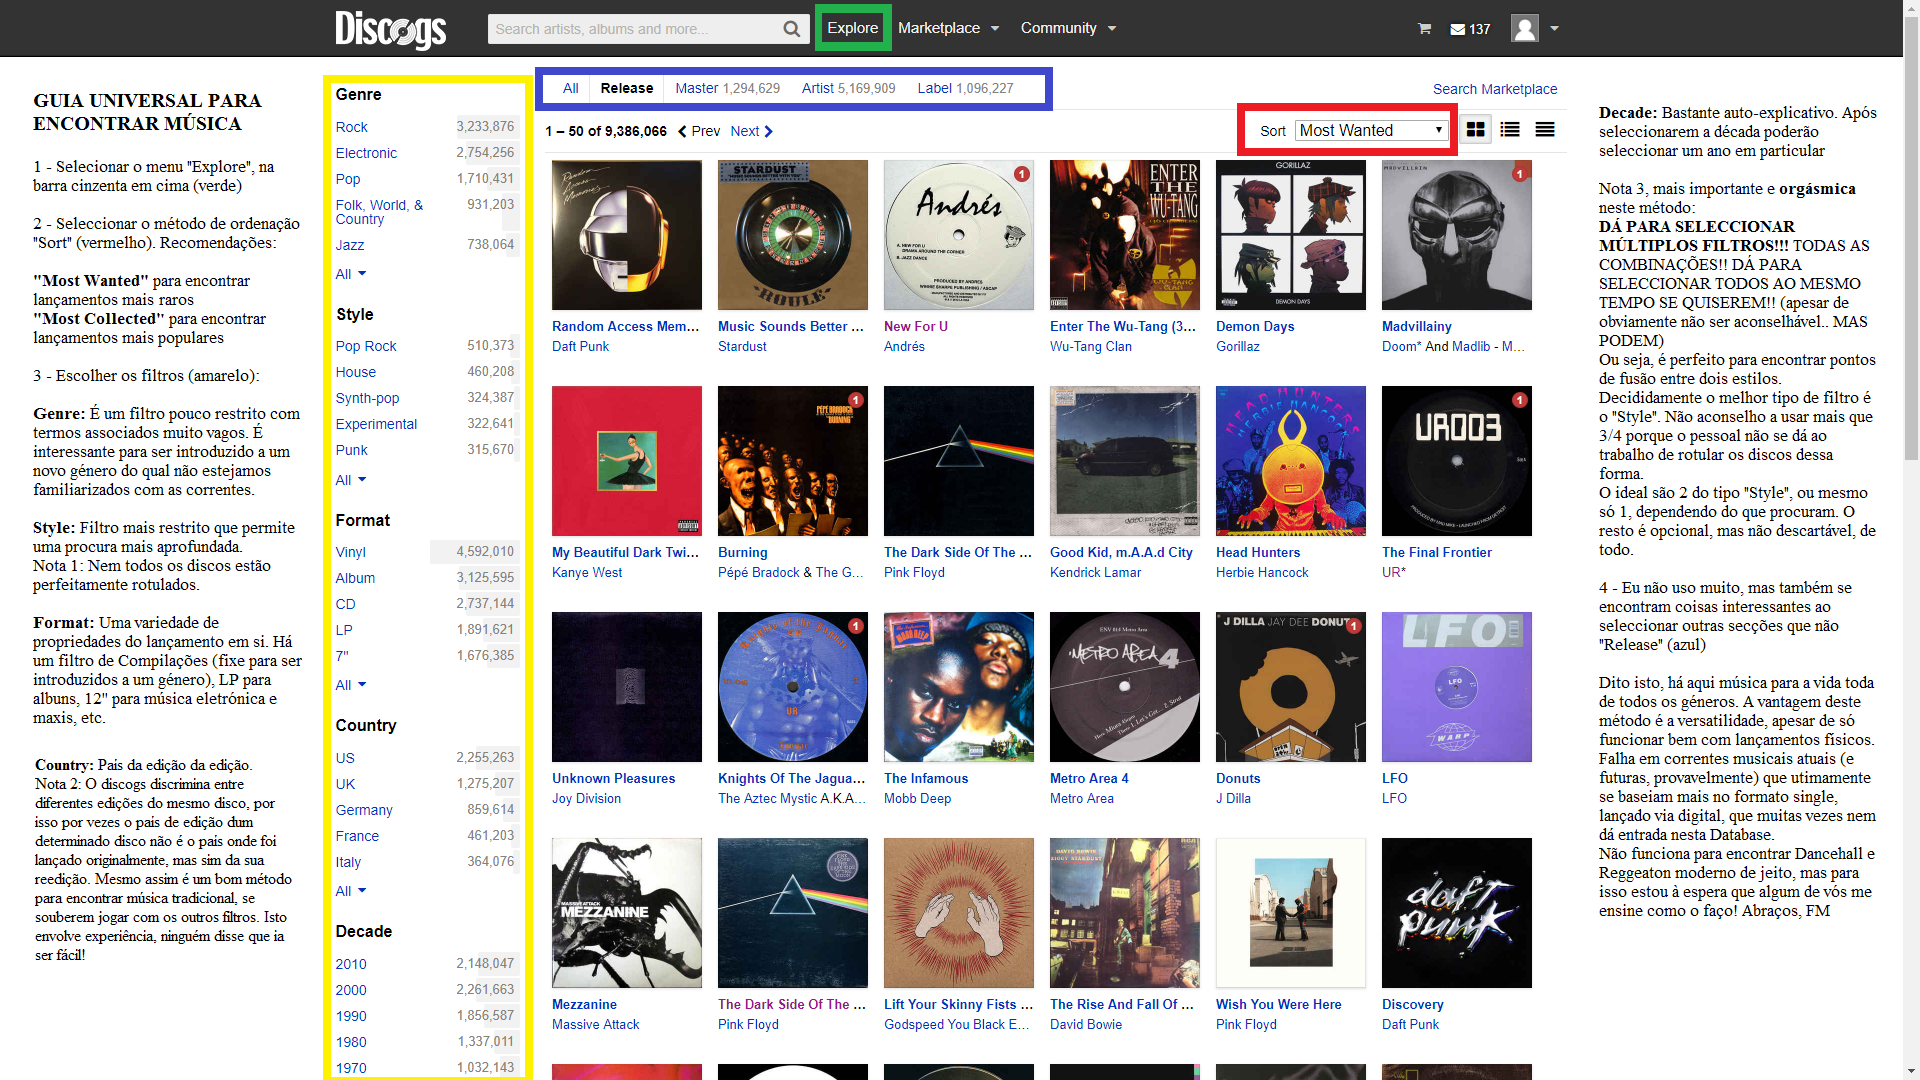Expand All countries list
1920x1080 pixels.
(x=351, y=891)
